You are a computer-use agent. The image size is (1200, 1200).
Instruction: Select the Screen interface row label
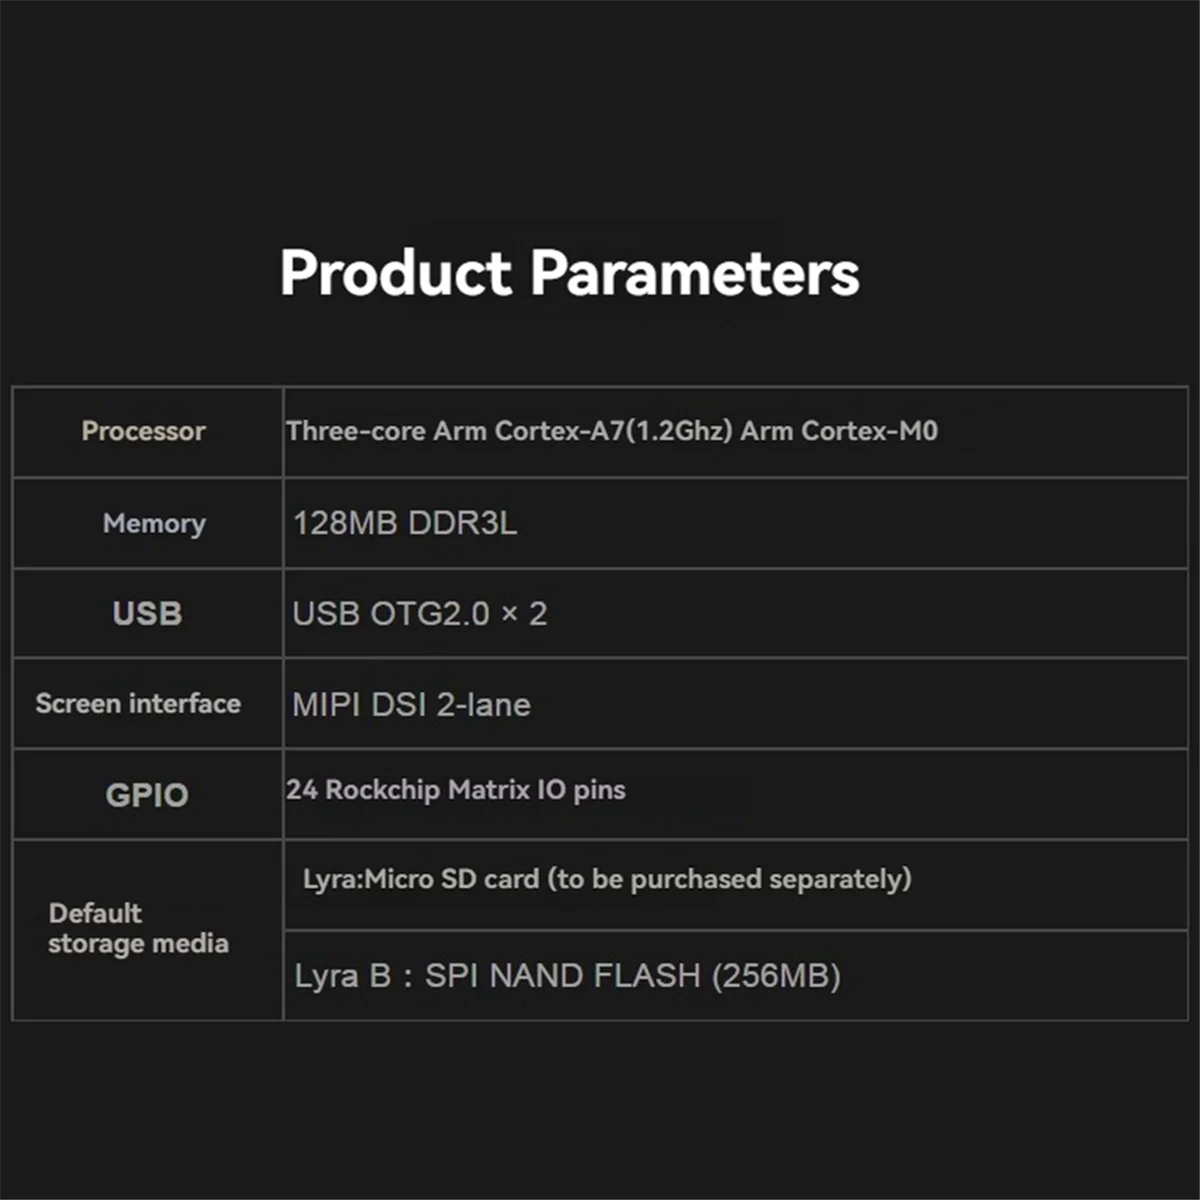[138, 704]
